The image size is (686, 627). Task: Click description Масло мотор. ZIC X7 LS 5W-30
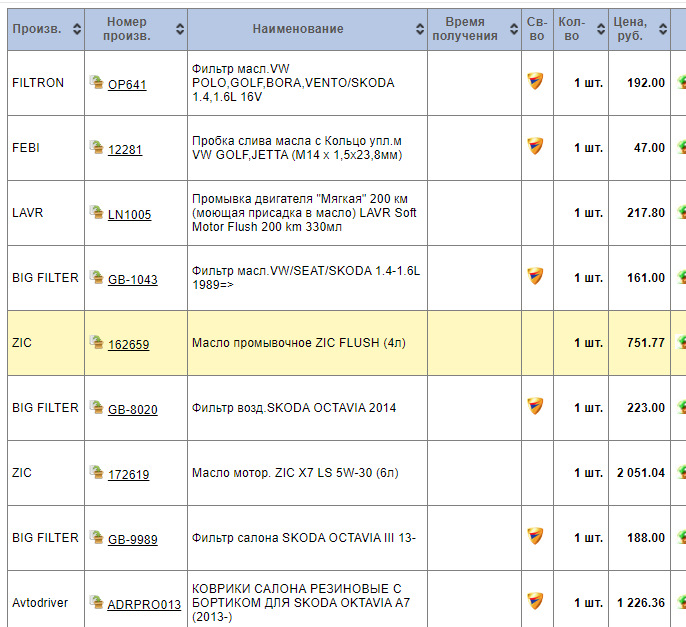click(x=295, y=473)
